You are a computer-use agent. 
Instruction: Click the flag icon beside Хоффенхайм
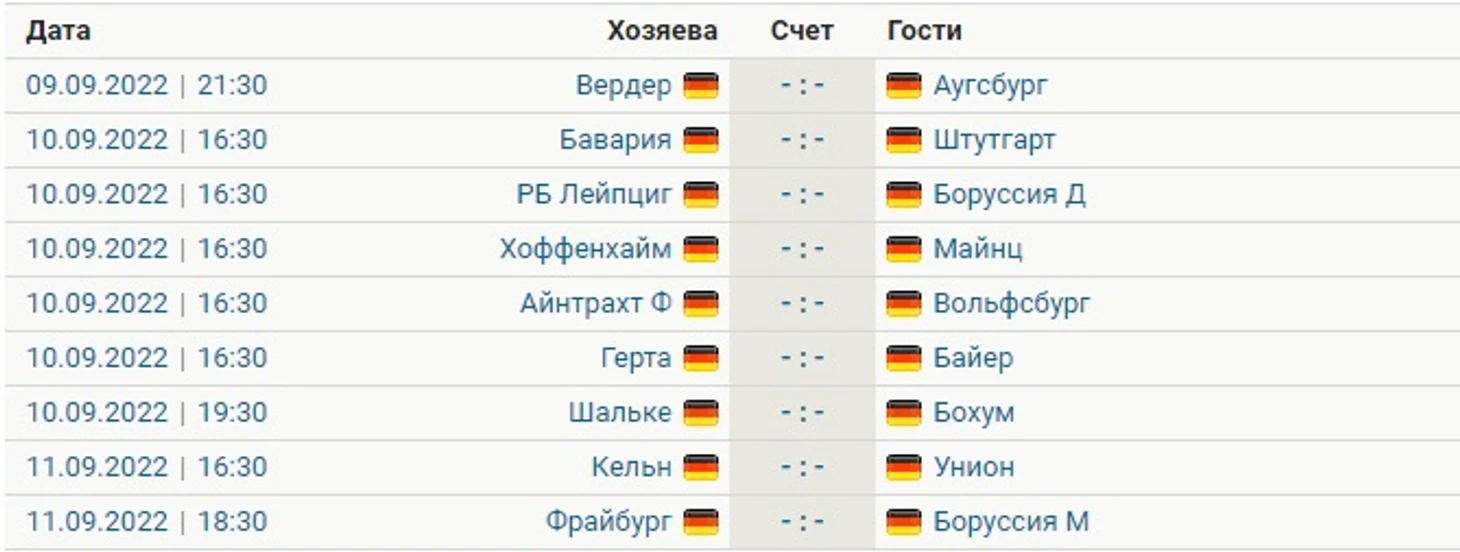coord(701,249)
